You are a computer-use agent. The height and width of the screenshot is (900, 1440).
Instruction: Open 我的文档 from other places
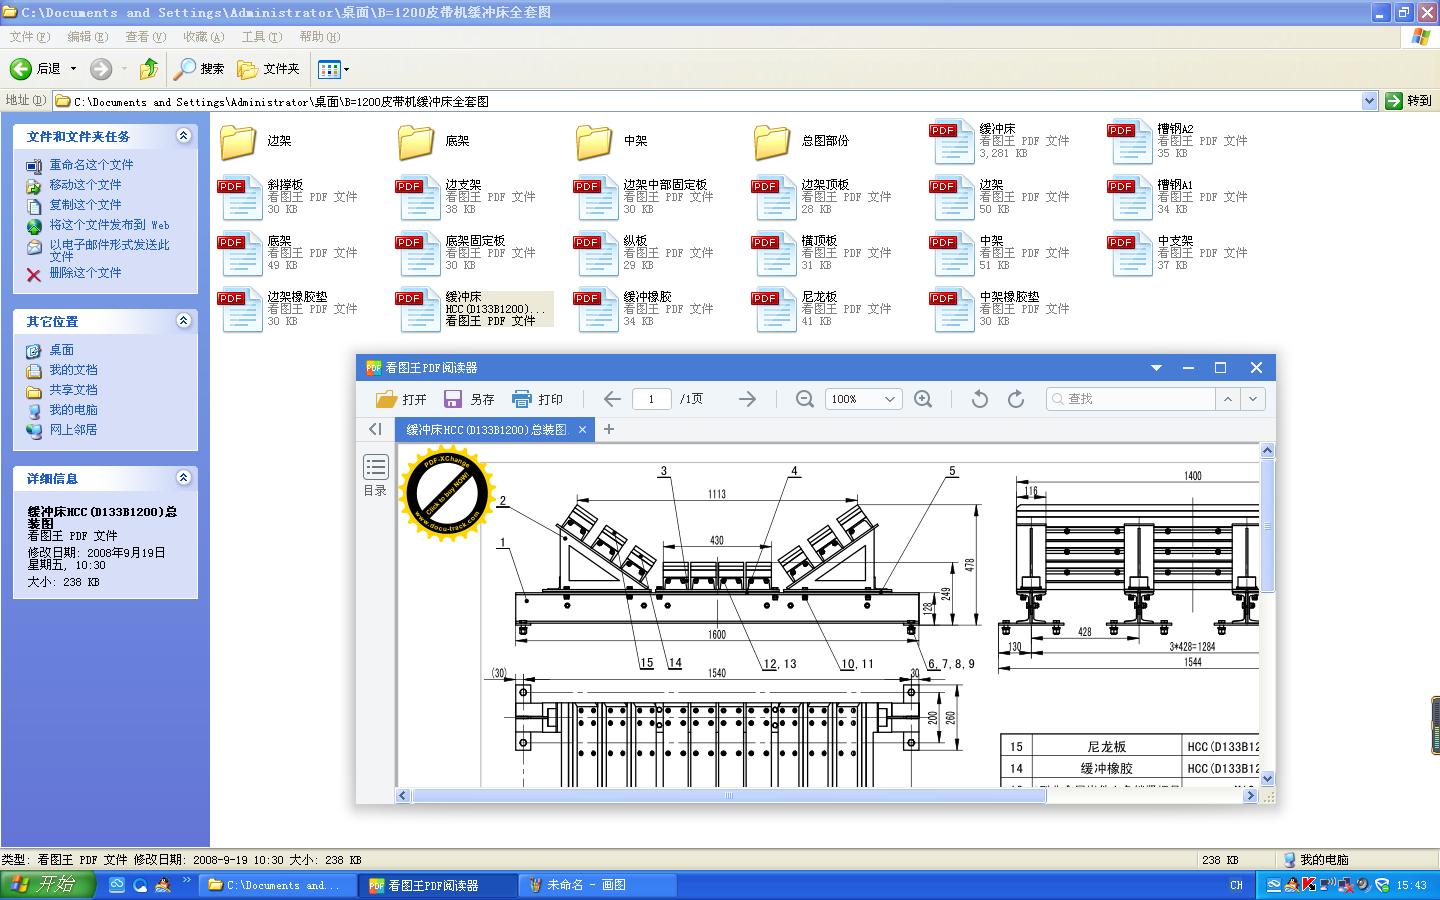(x=73, y=370)
